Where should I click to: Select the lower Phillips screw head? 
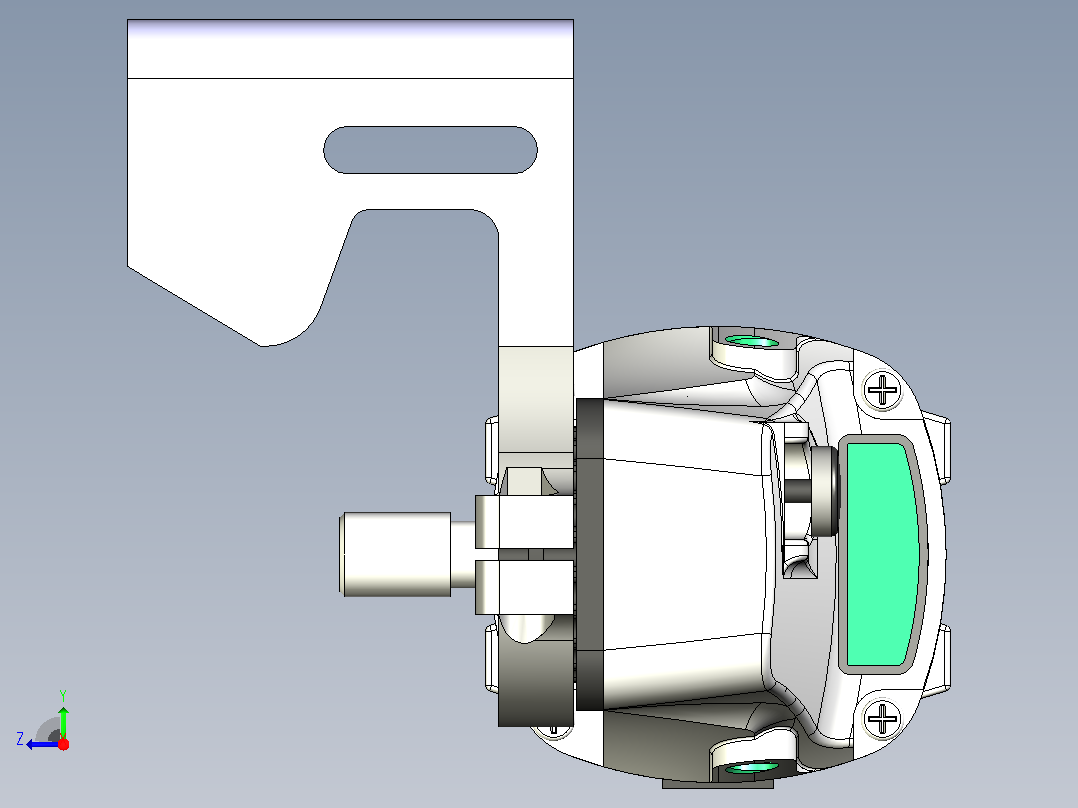coord(882,718)
